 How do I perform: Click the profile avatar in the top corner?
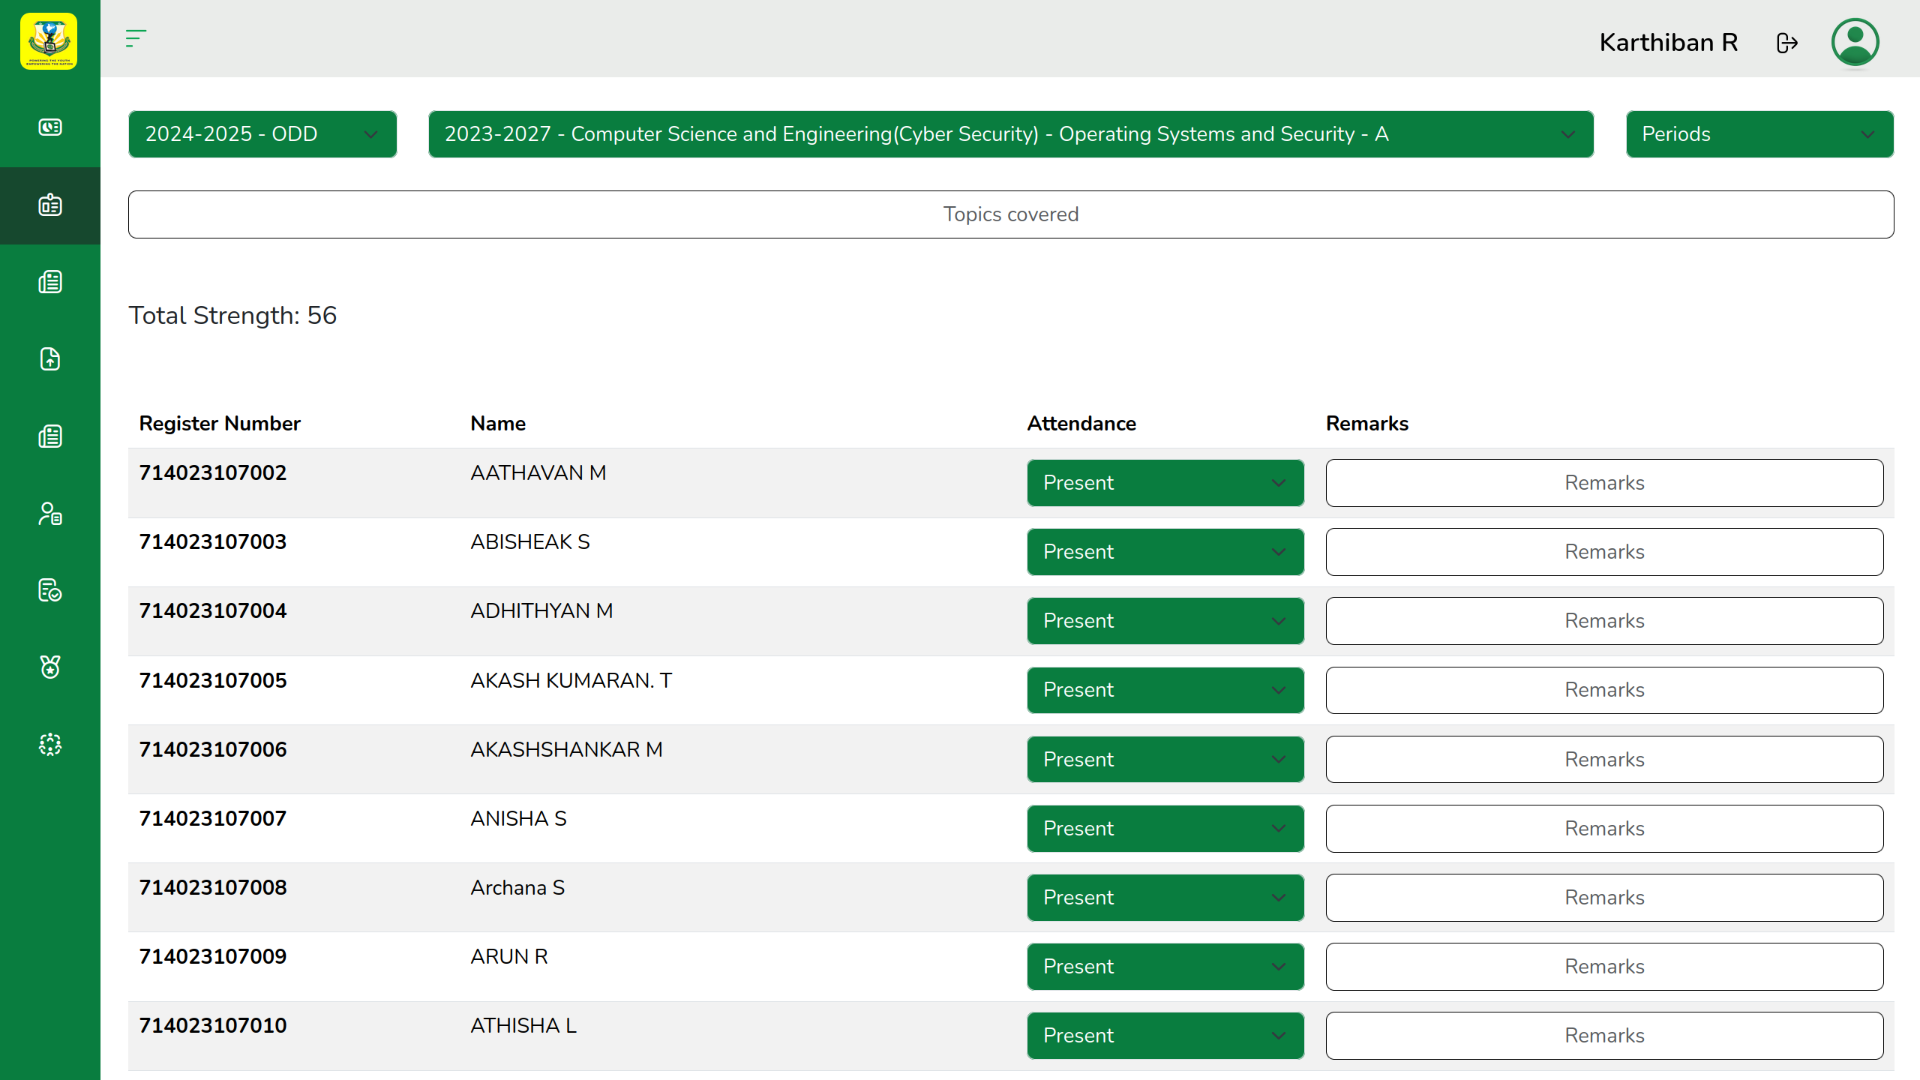pos(1855,41)
